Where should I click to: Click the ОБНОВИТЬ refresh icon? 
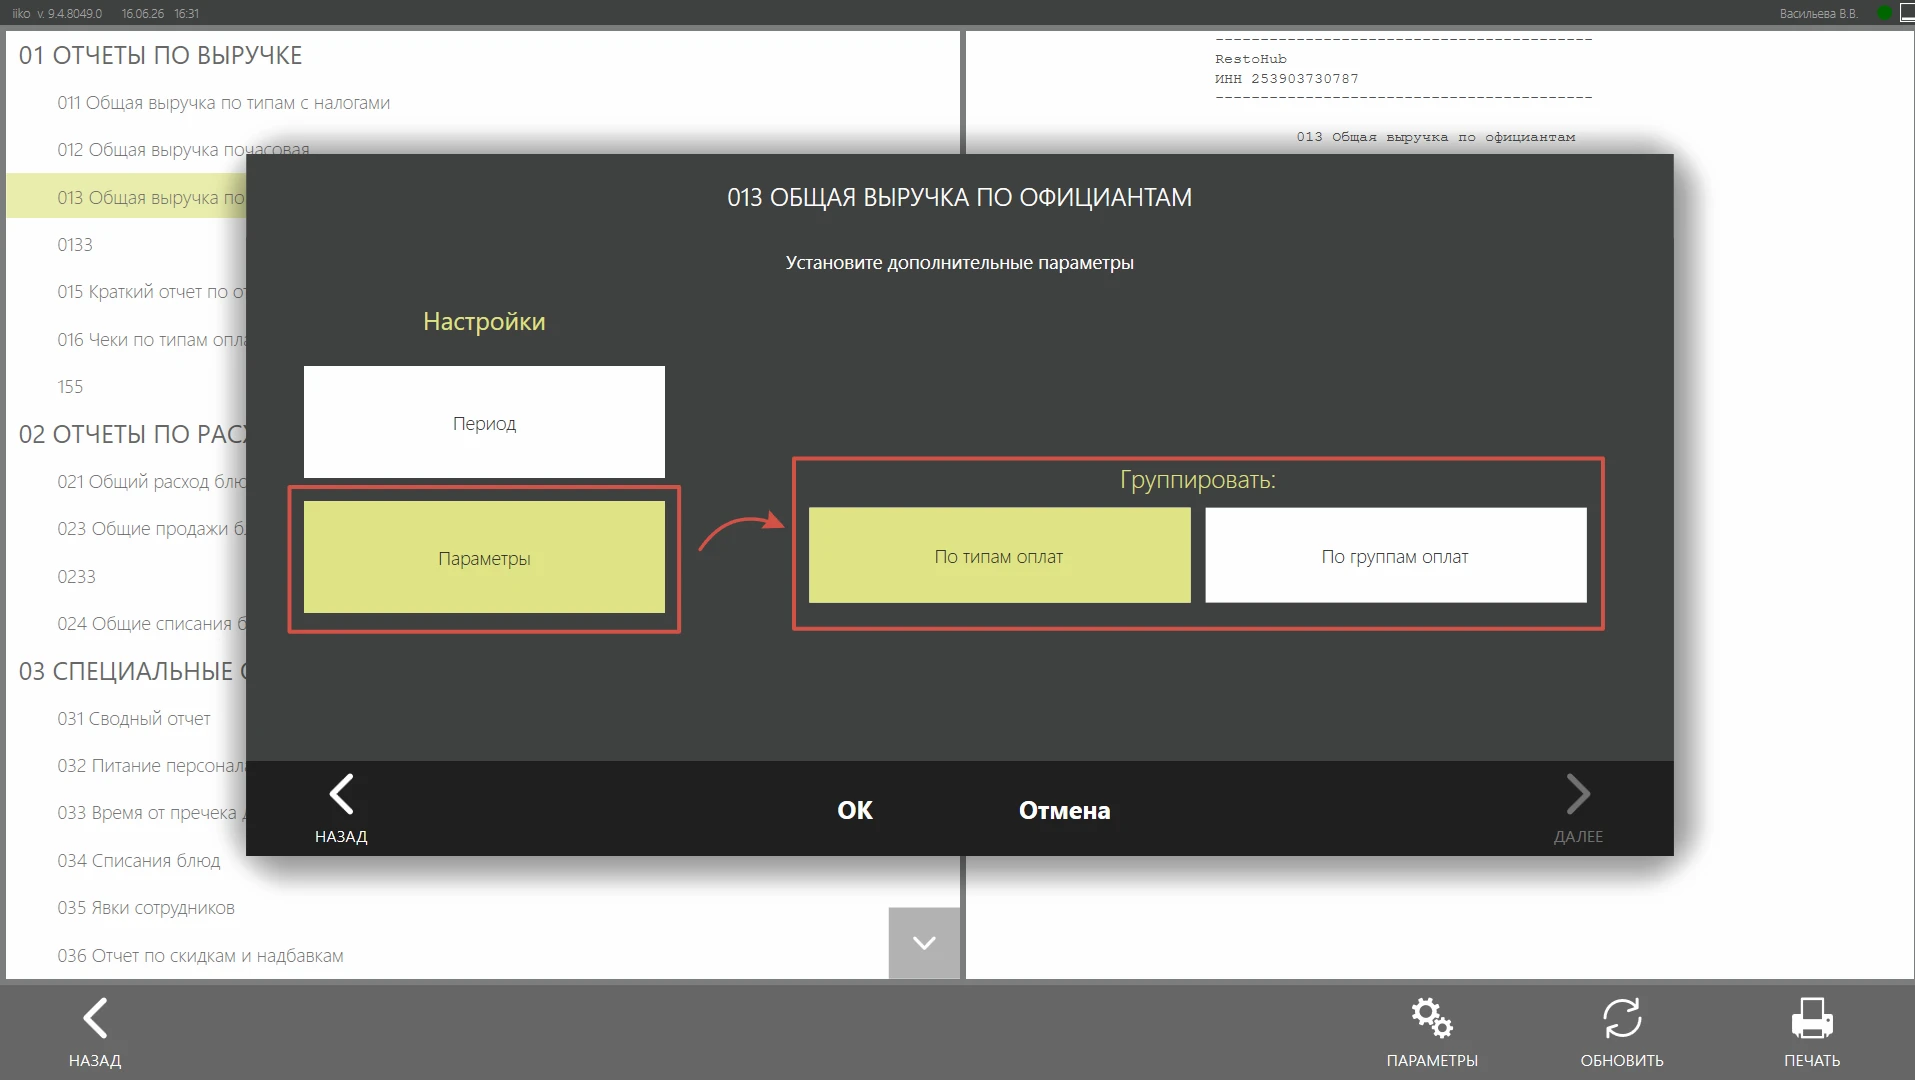tap(1622, 1018)
